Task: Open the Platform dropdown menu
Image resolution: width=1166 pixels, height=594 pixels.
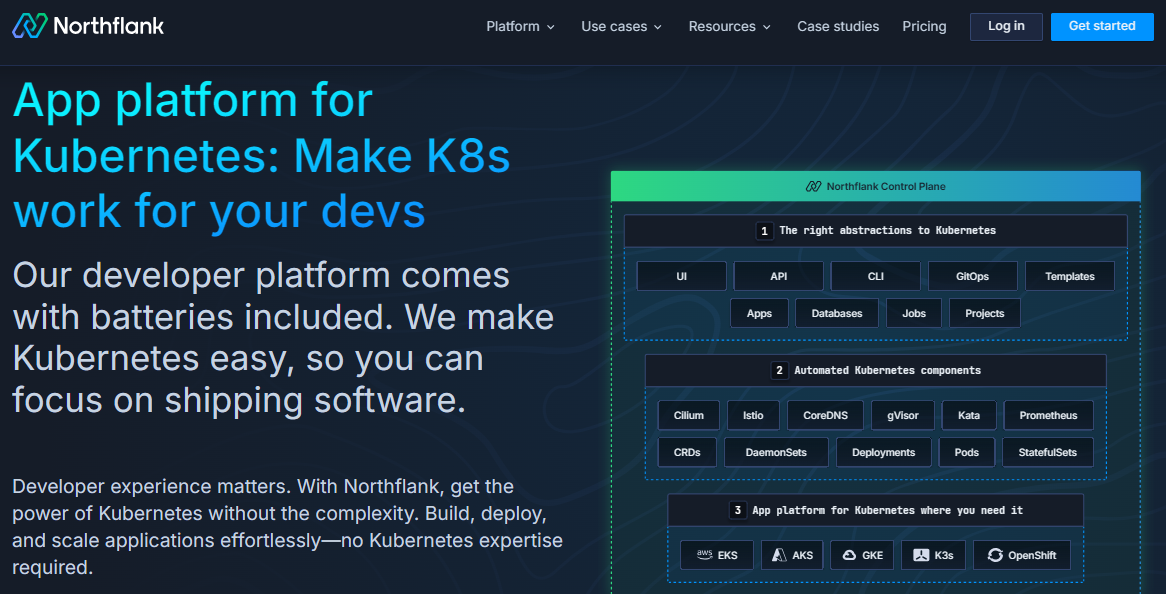Action: (521, 26)
